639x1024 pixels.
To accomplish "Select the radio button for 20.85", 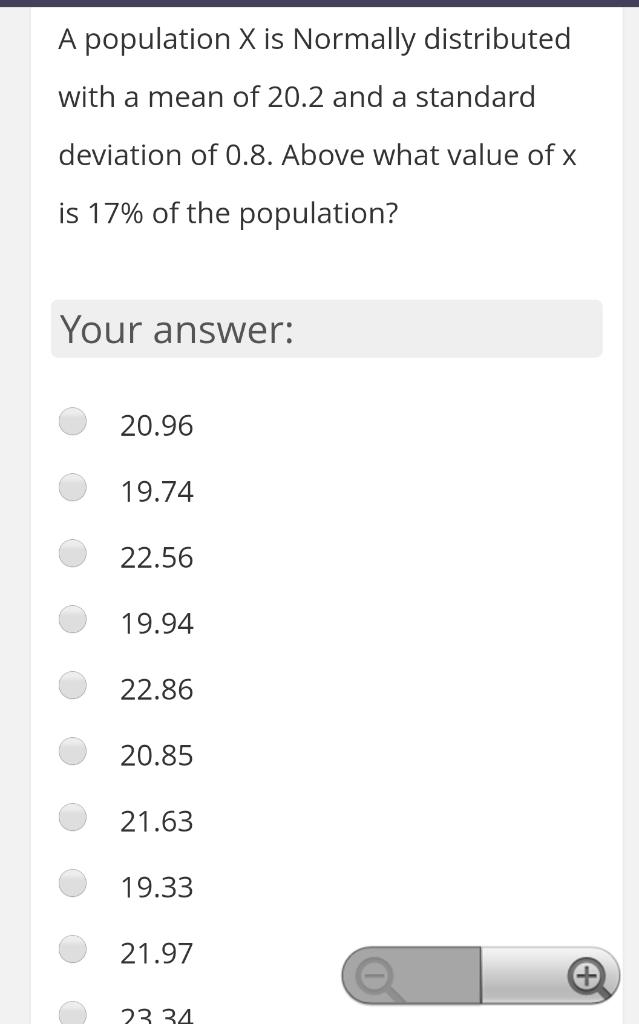I will click(x=72, y=750).
